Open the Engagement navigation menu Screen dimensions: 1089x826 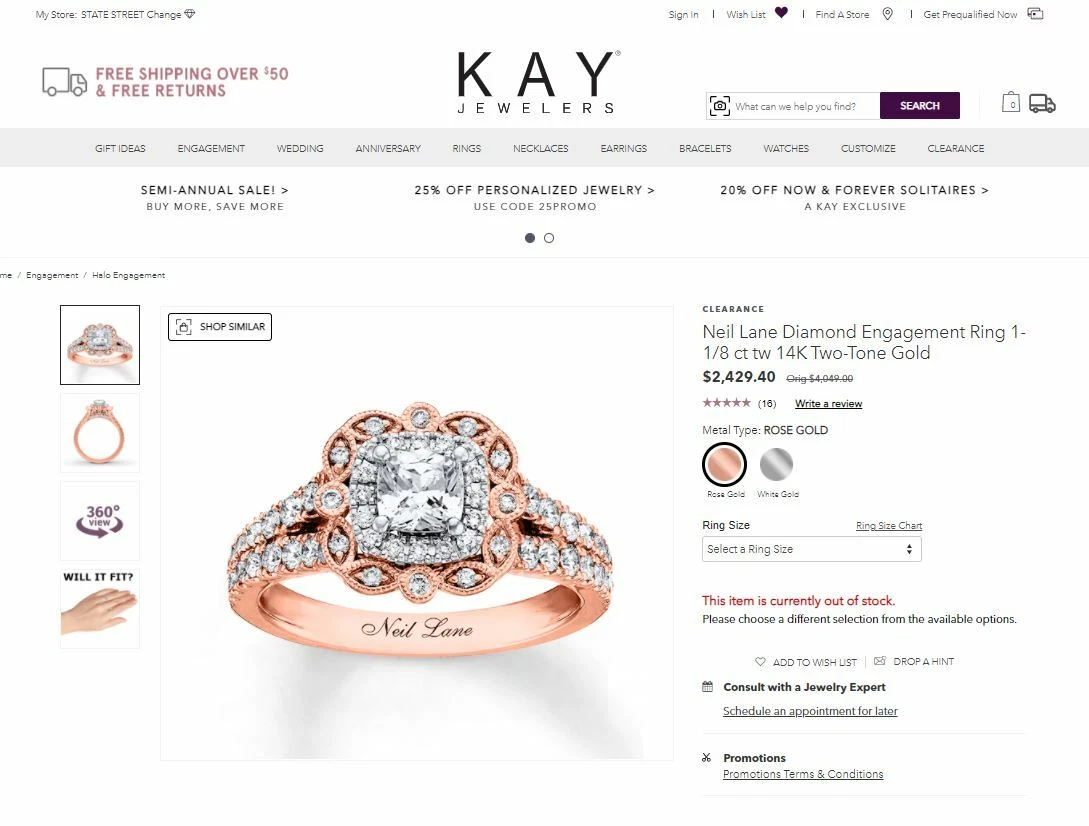pos(211,148)
